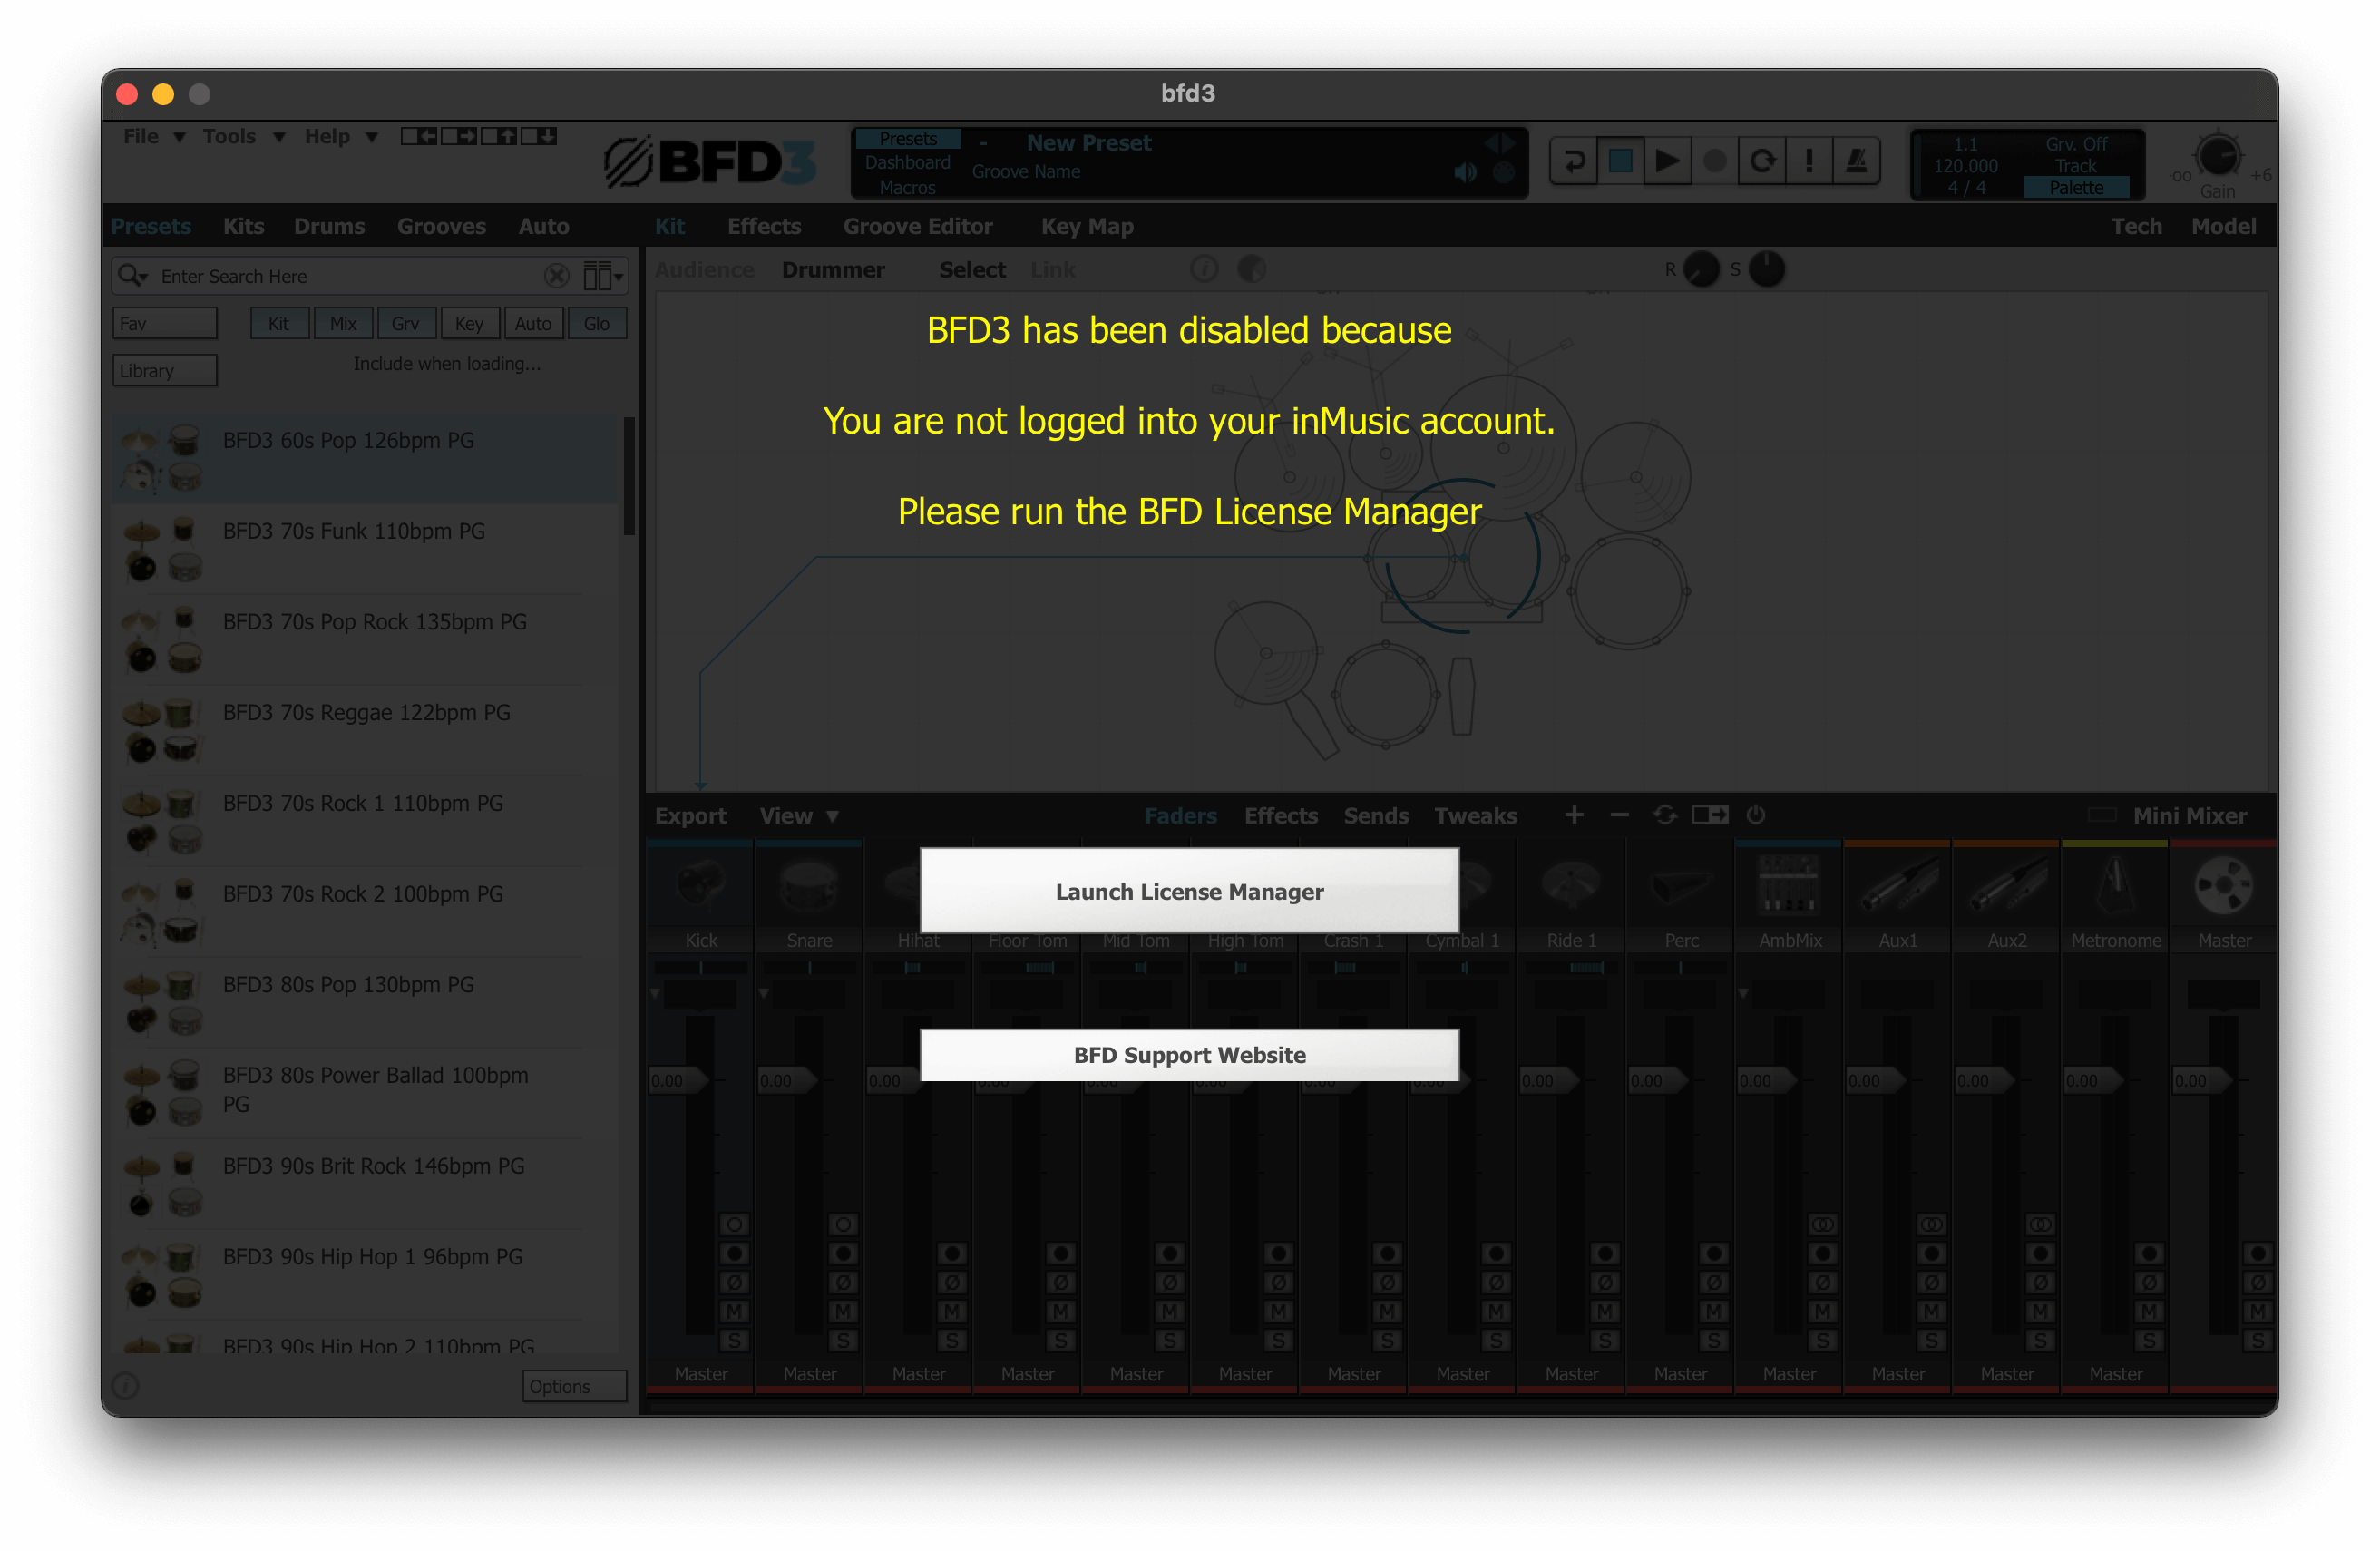Click the master Gain knob
Image resolution: width=2380 pixels, height=1551 pixels.
pos(2217,156)
